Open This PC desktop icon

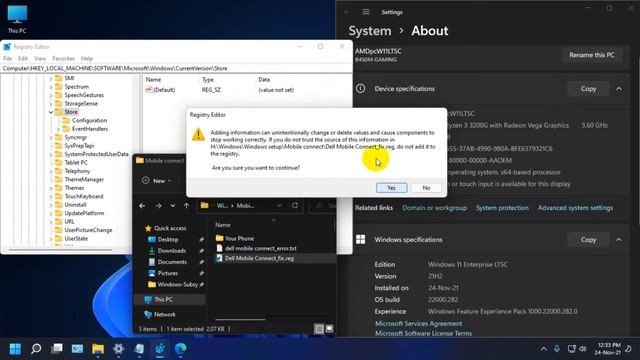pyautogui.click(x=17, y=19)
